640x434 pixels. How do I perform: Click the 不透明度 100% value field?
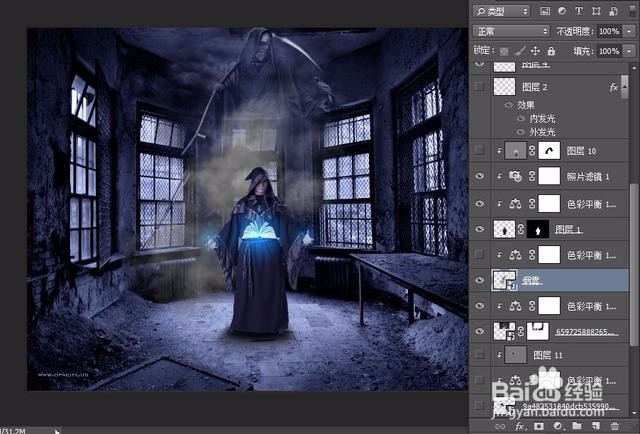[609, 31]
